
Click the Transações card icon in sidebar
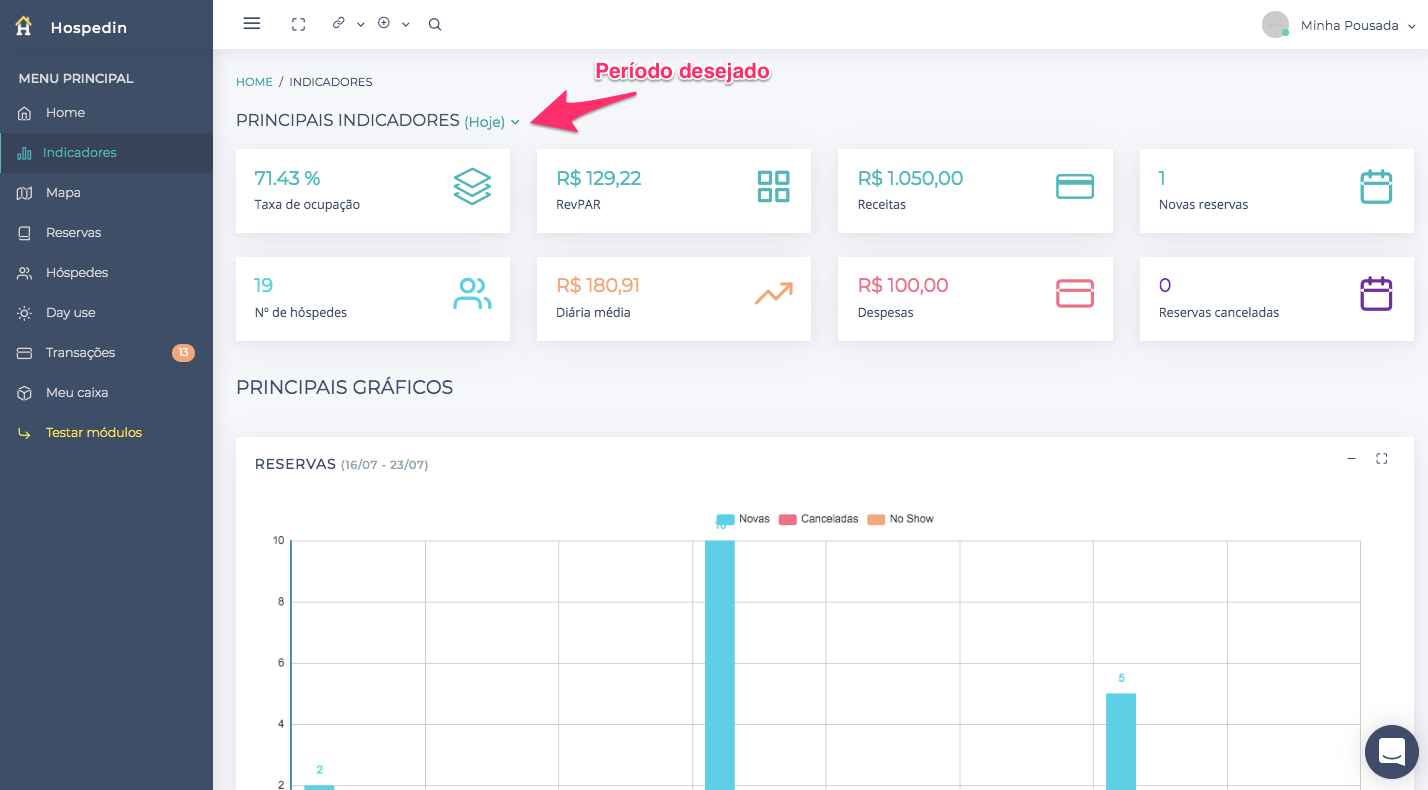coord(25,353)
